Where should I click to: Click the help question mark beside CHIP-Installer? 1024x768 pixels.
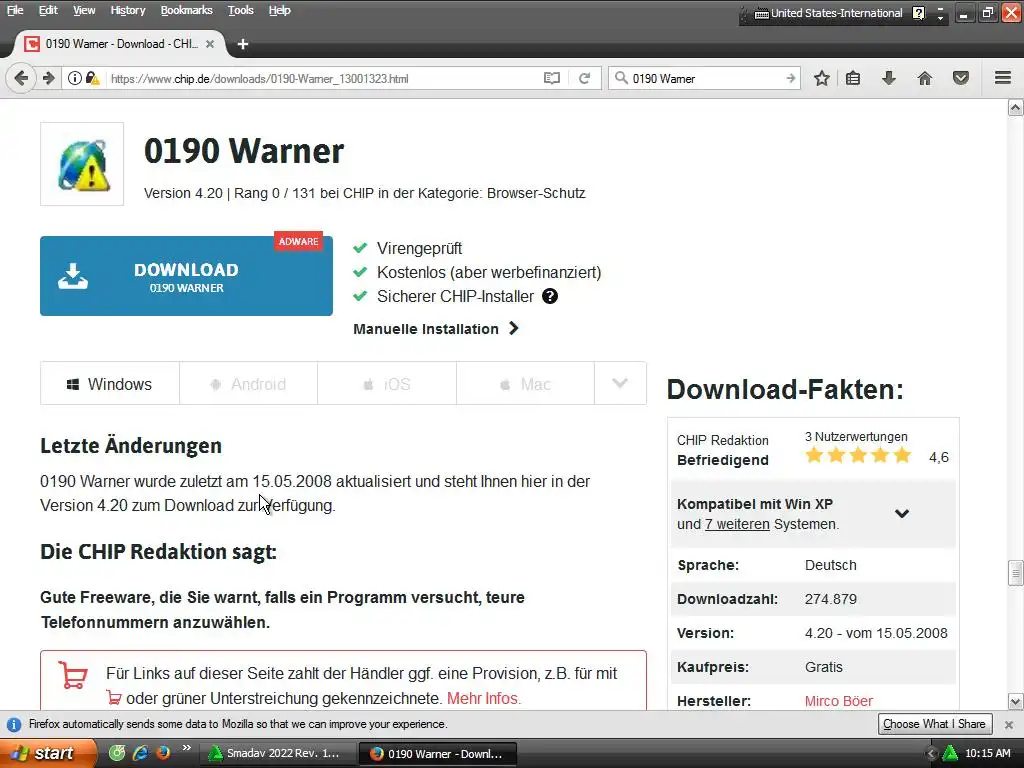click(550, 296)
